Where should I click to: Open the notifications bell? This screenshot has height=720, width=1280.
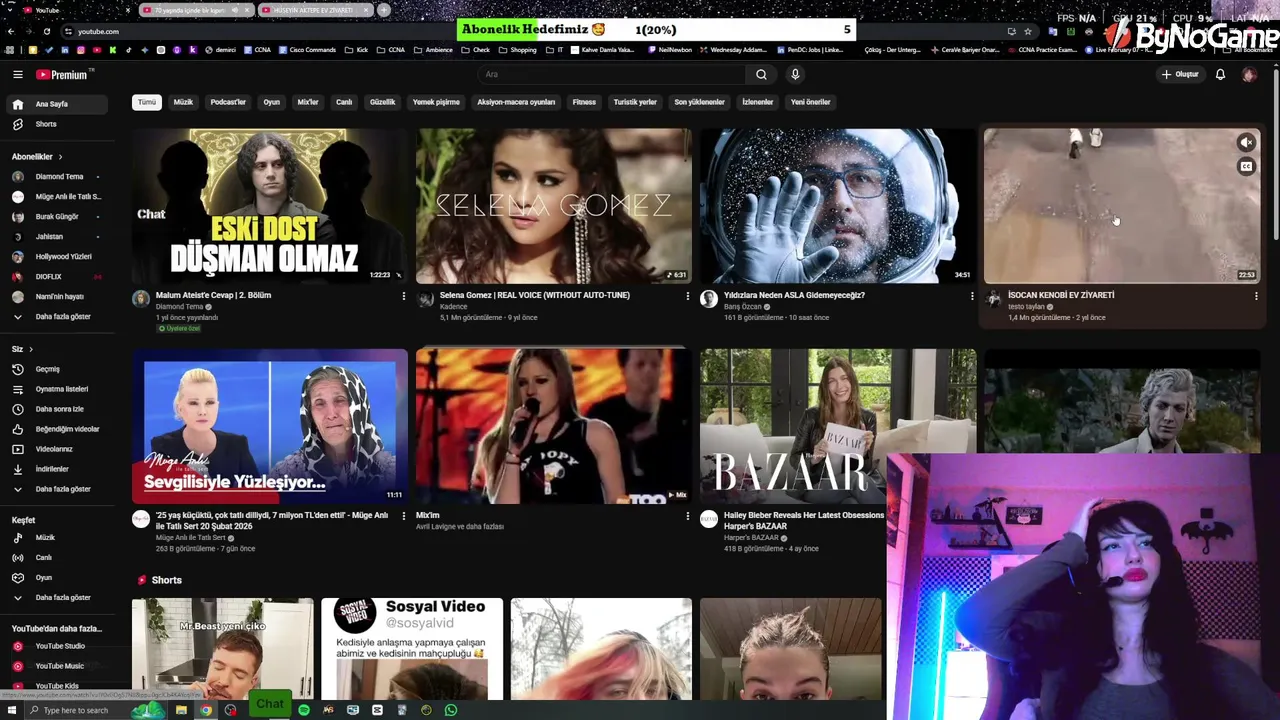1220,74
